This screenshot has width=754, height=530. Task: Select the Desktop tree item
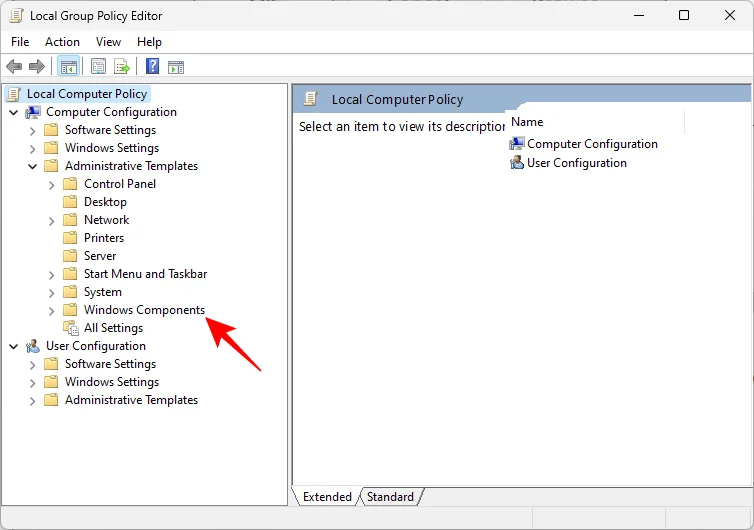pos(105,202)
